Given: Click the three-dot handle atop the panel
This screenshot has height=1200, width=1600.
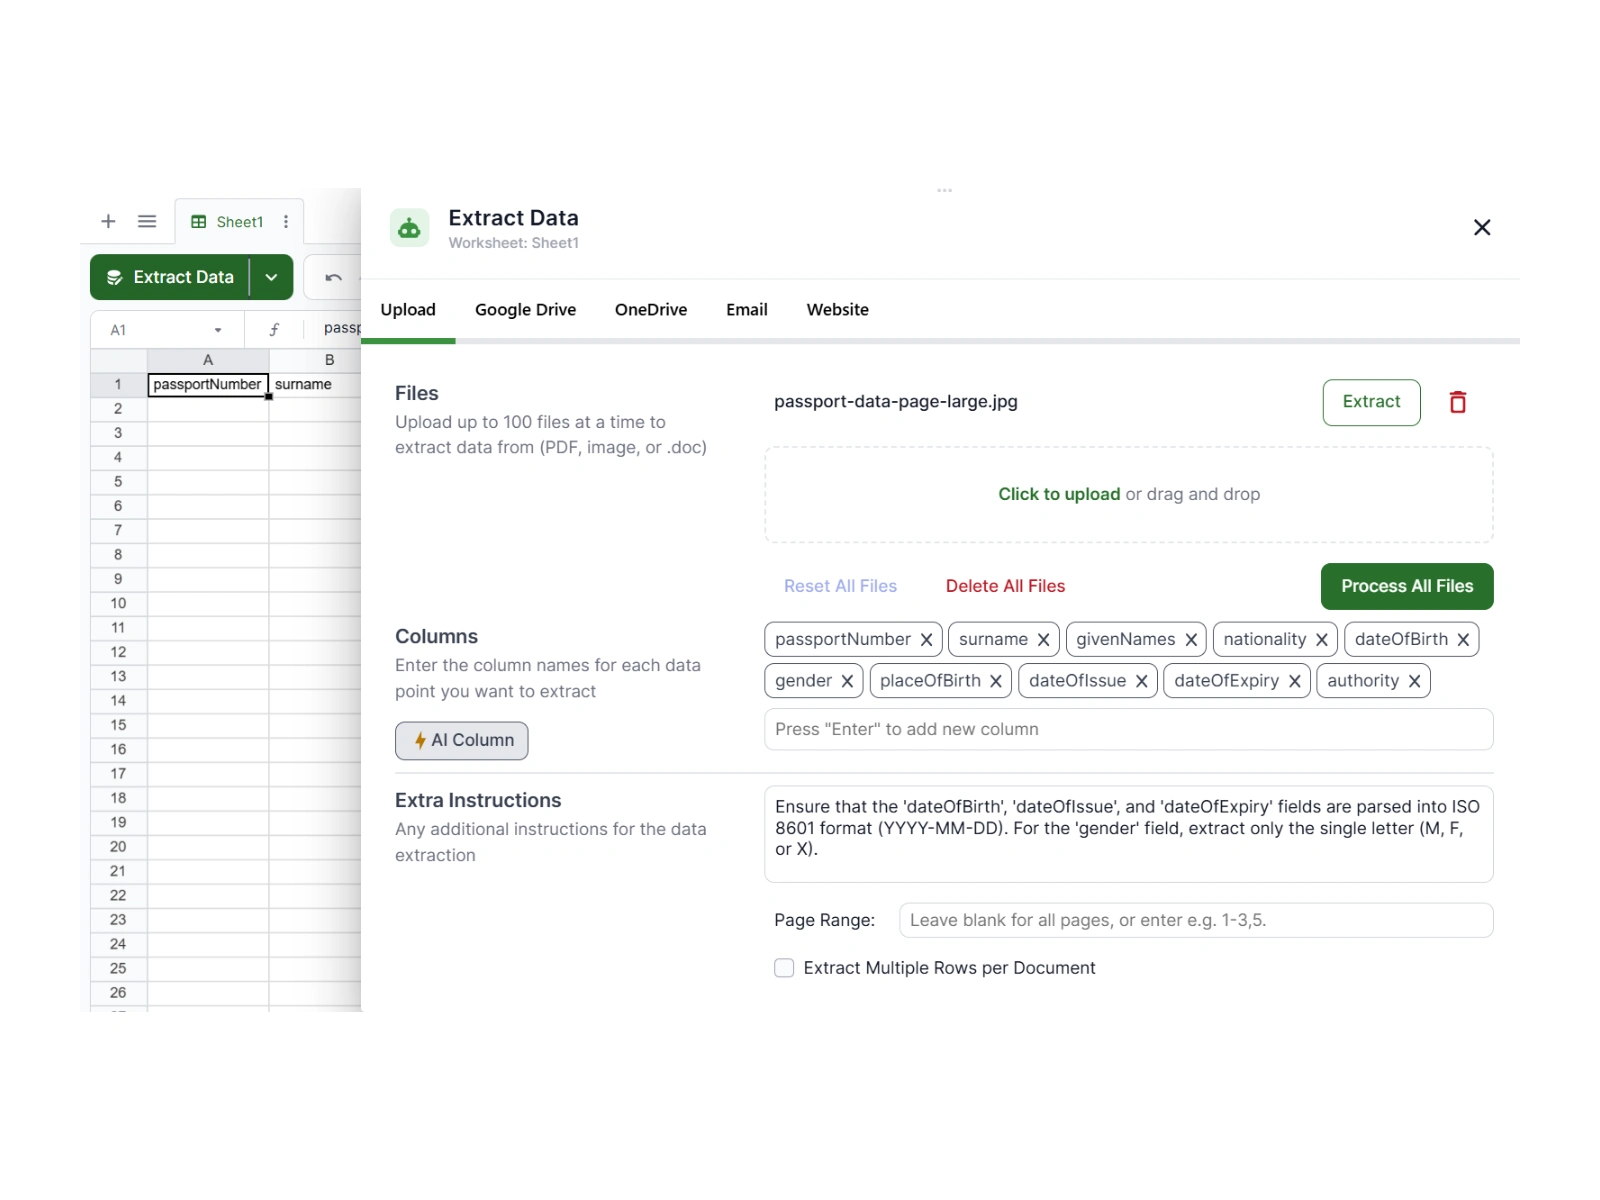Looking at the screenshot, I should coord(944,190).
